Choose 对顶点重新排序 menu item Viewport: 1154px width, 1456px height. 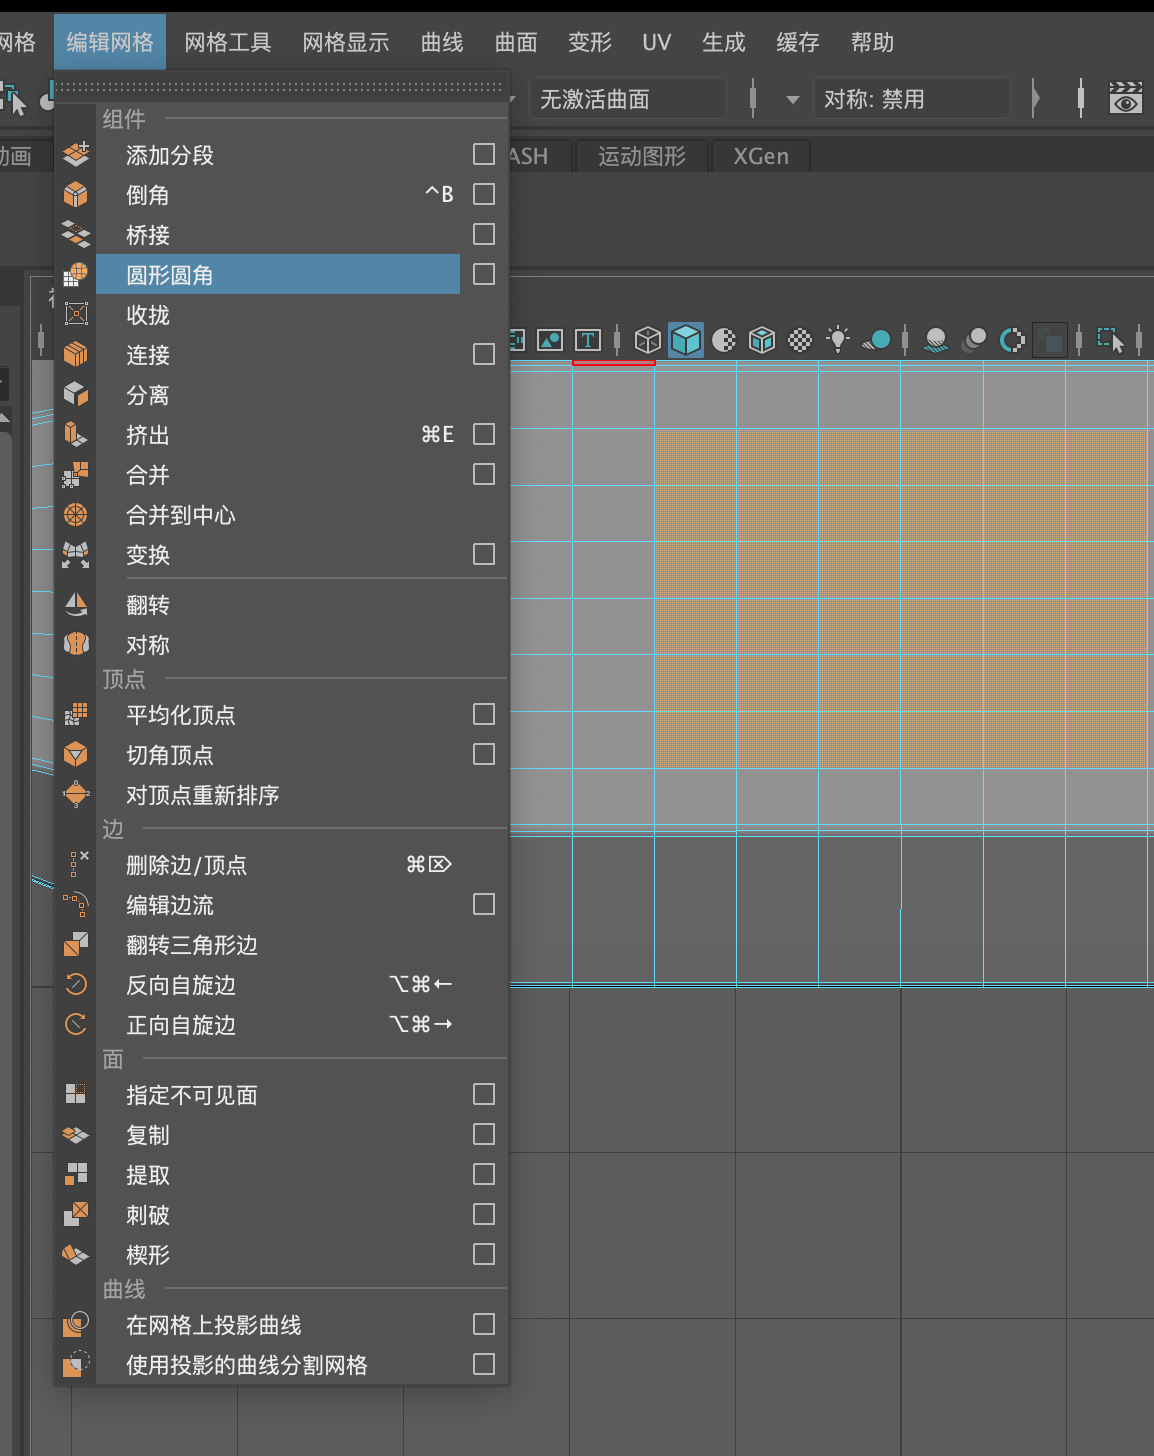(x=278, y=794)
